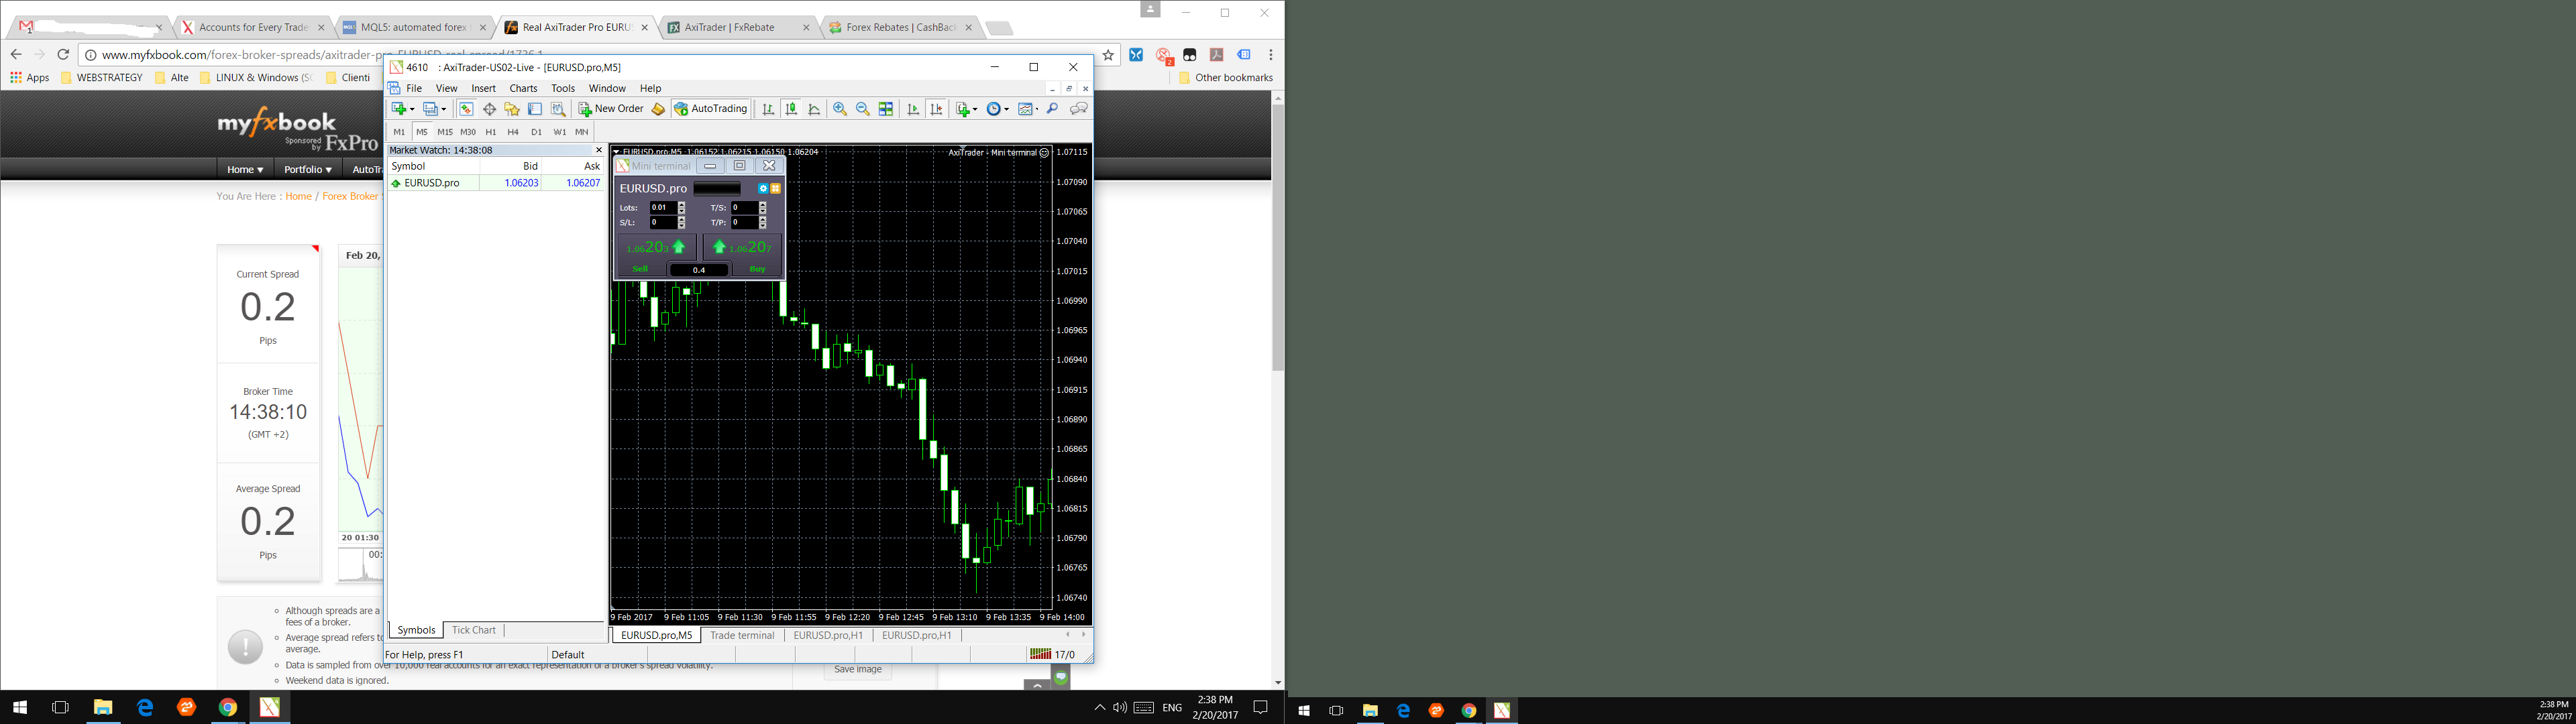Switch to AxiTrader | FxRebate browser tab
Image resolution: width=2576 pixels, height=724 pixels.
point(739,27)
